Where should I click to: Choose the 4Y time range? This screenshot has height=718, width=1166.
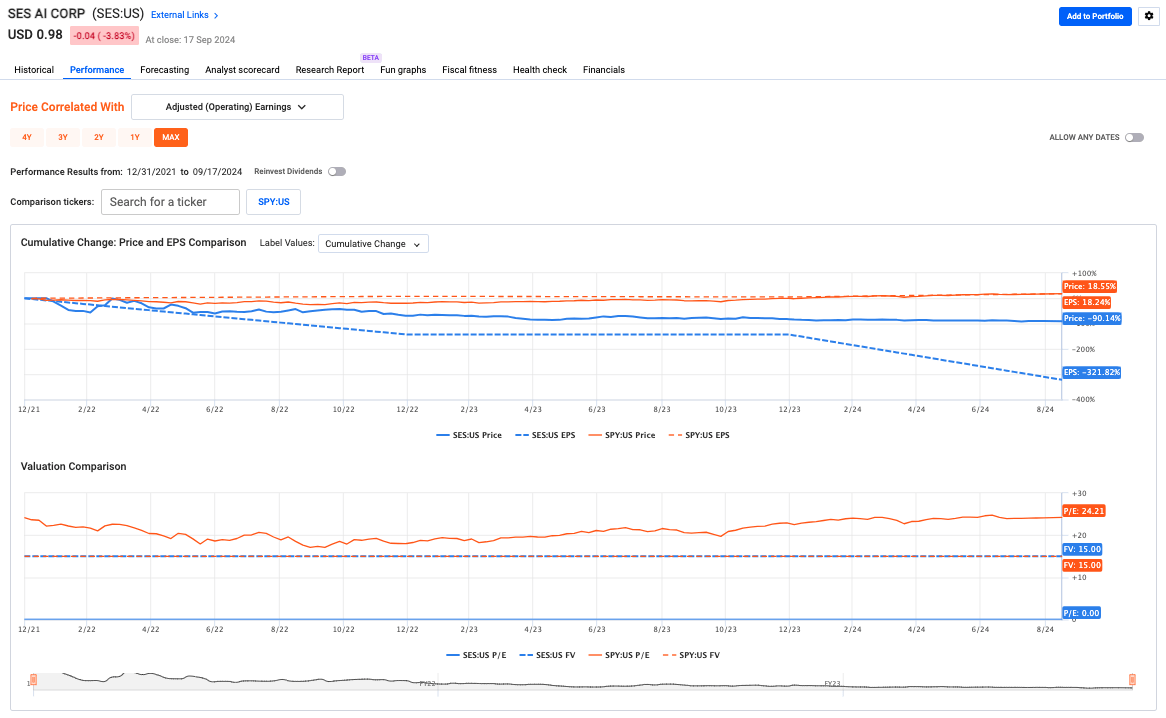(27, 138)
